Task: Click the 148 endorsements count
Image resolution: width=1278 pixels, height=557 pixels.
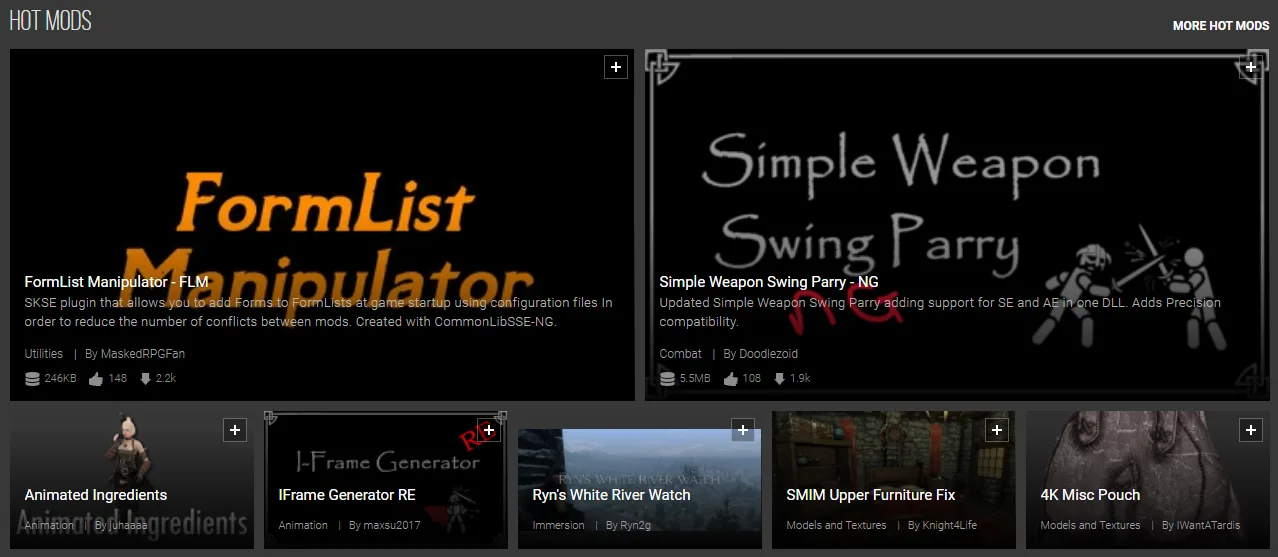Action: pos(117,379)
